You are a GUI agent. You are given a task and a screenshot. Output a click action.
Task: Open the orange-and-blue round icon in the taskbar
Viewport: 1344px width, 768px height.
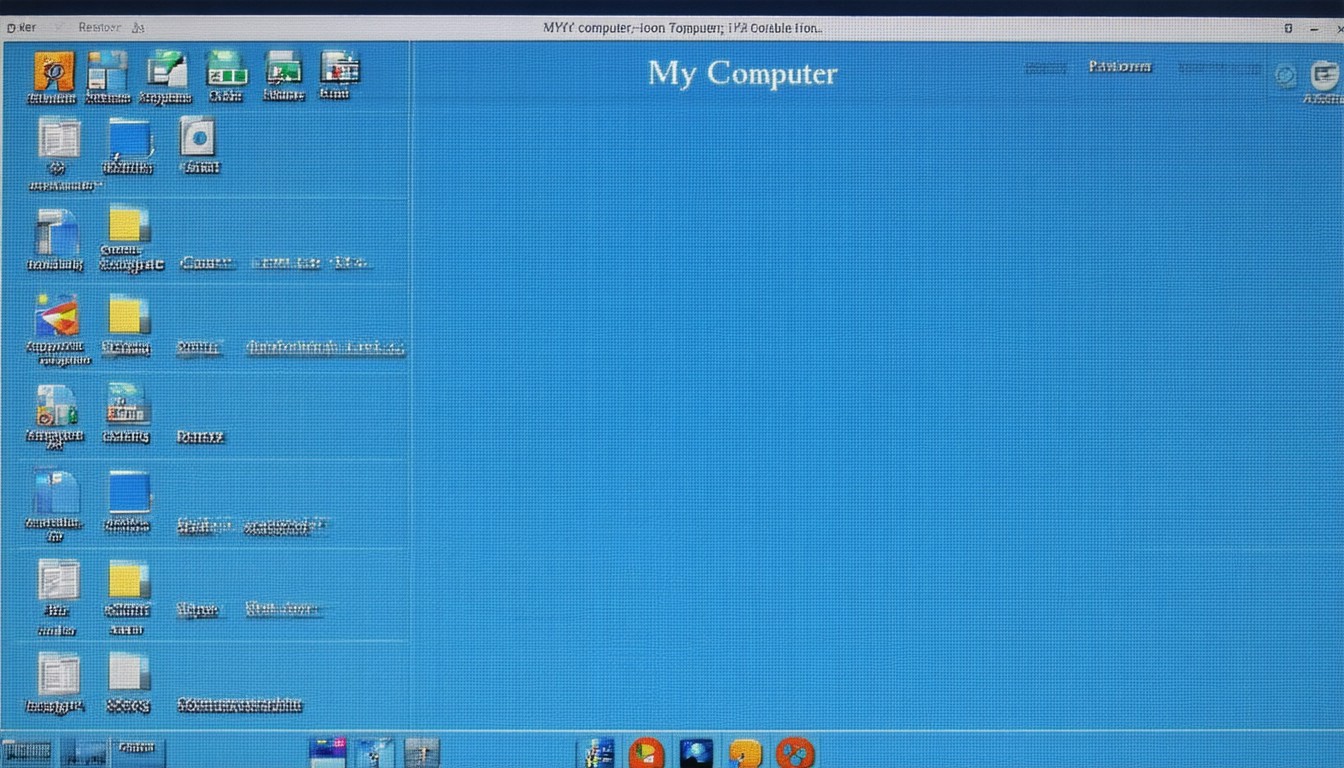[x=796, y=752]
